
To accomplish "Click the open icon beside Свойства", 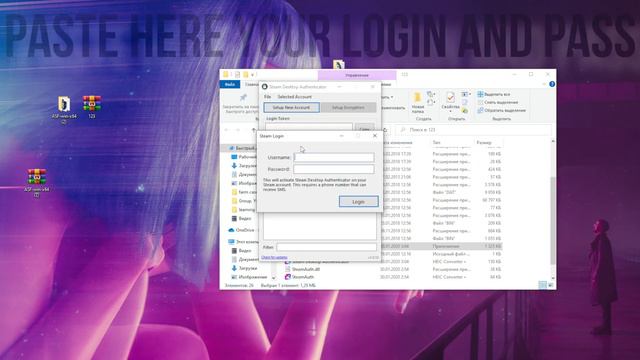I will click(x=465, y=94).
